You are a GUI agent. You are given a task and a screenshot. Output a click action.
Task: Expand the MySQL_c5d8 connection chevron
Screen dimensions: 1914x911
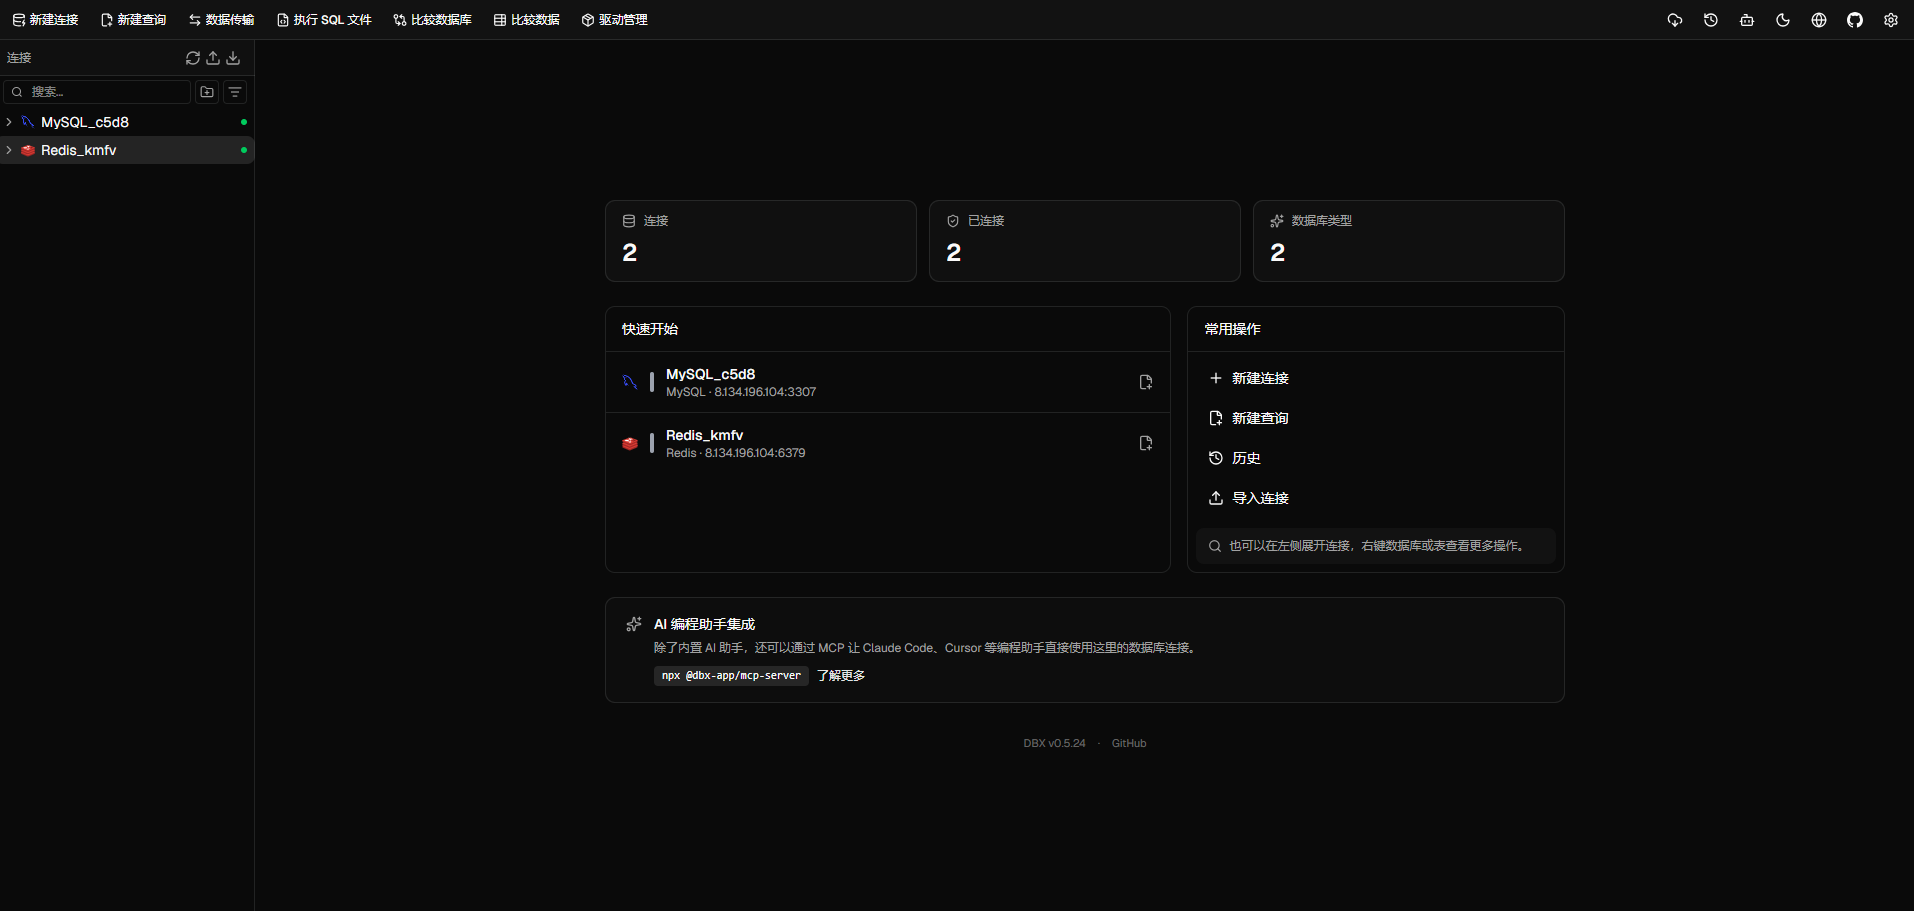coord(9,122)
